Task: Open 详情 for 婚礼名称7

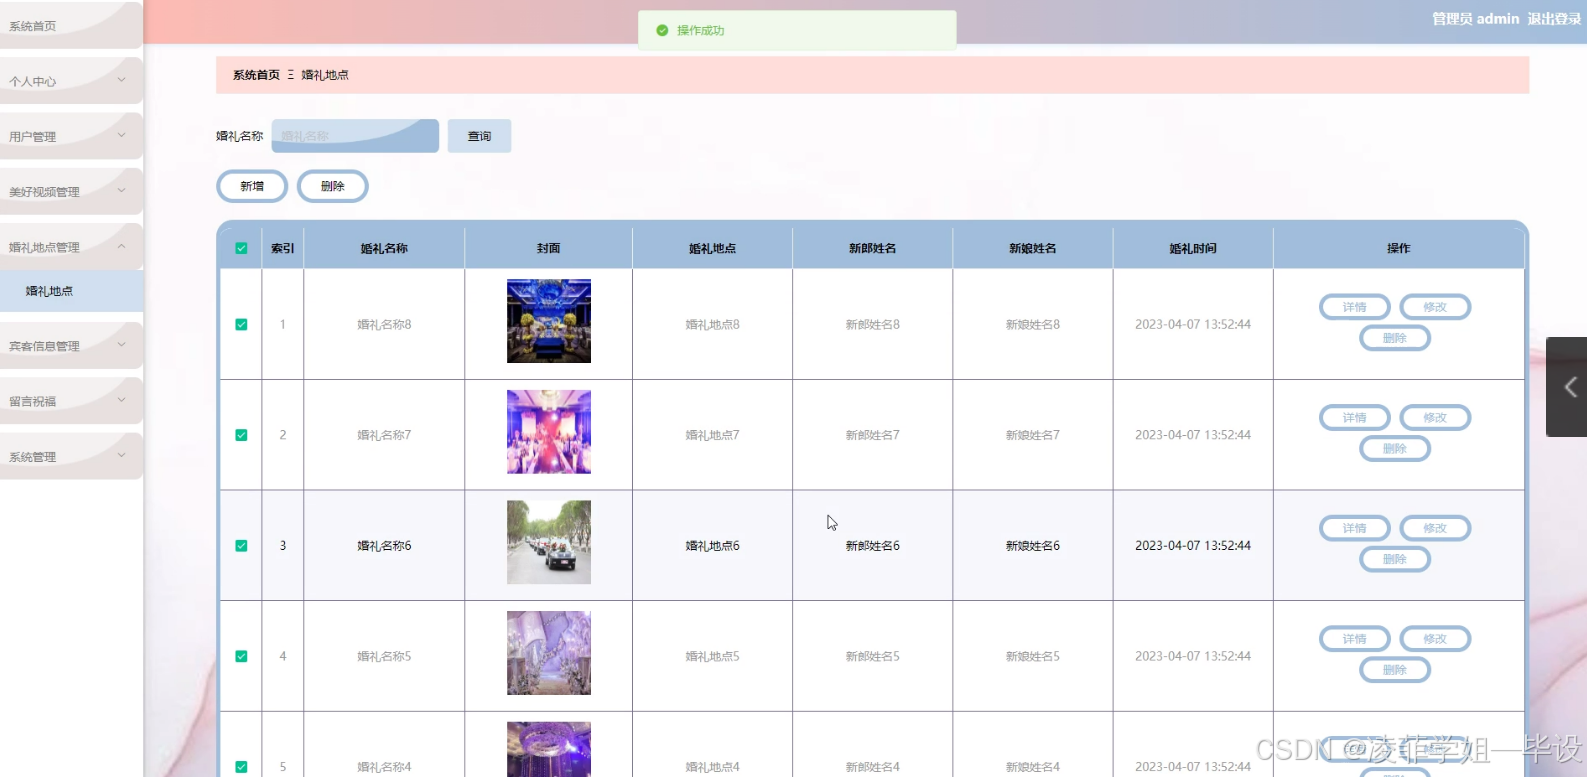Action: [x=1355, y=418]
